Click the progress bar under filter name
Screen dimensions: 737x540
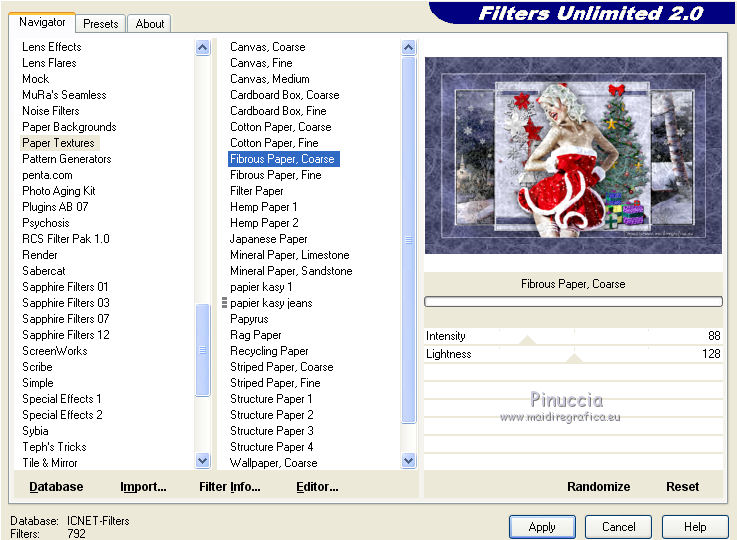click(573, 302)
